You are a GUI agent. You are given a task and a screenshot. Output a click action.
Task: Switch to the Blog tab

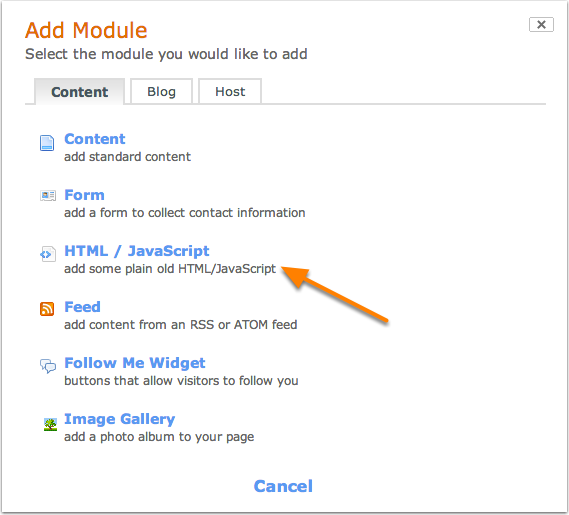click(x=161, y=91)
